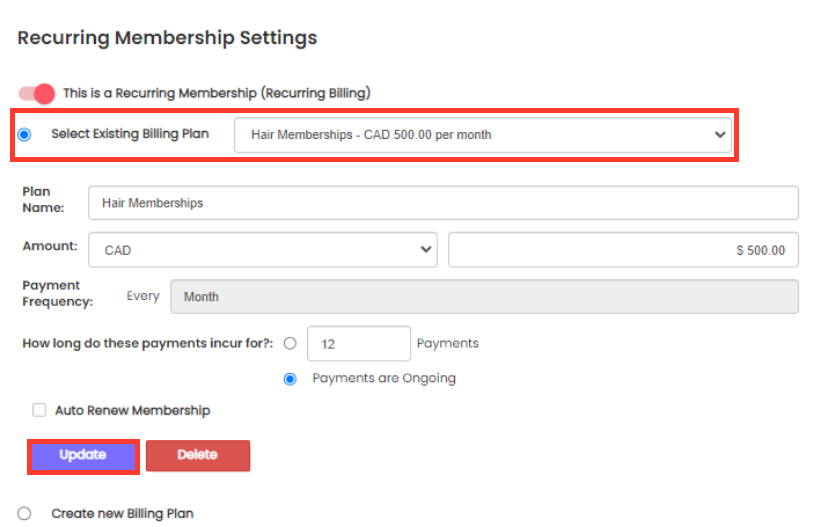Enable the Auto Renew Membership checkbox
Viewport: 828px width, 527px height.
40,410
